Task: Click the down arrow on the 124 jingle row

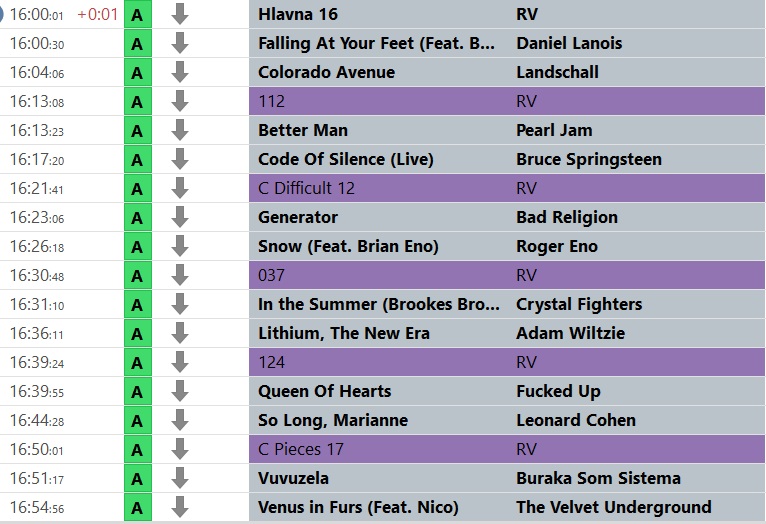Action: 180,362
